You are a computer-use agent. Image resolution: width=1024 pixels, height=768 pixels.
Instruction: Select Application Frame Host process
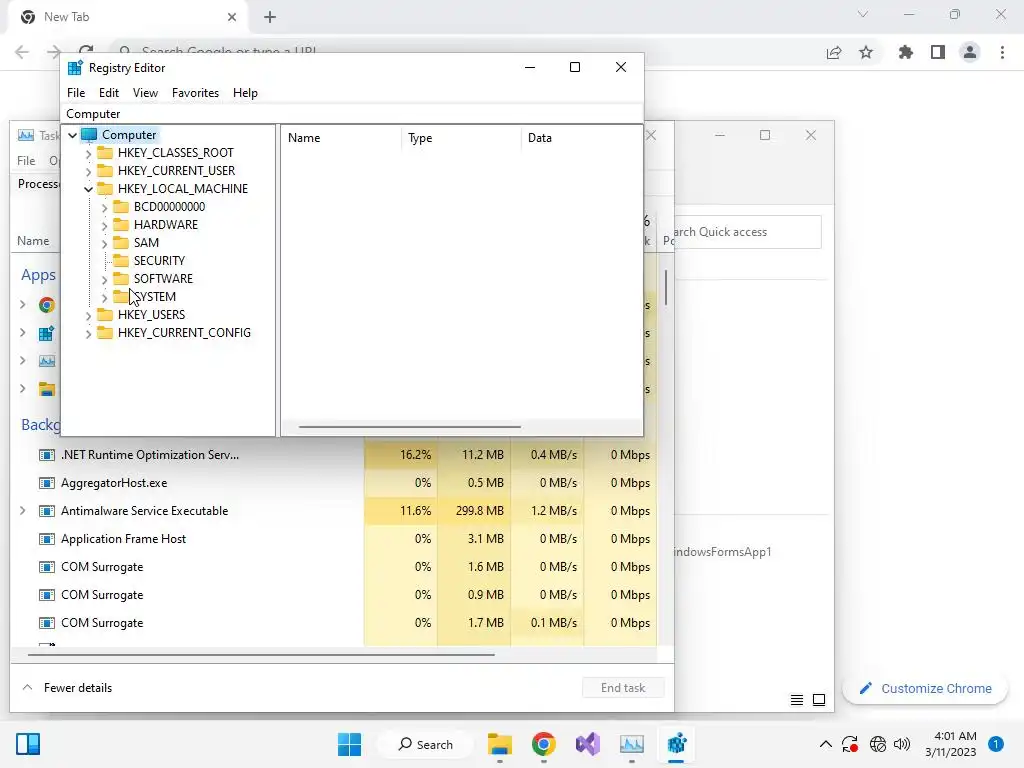[123, 539]
